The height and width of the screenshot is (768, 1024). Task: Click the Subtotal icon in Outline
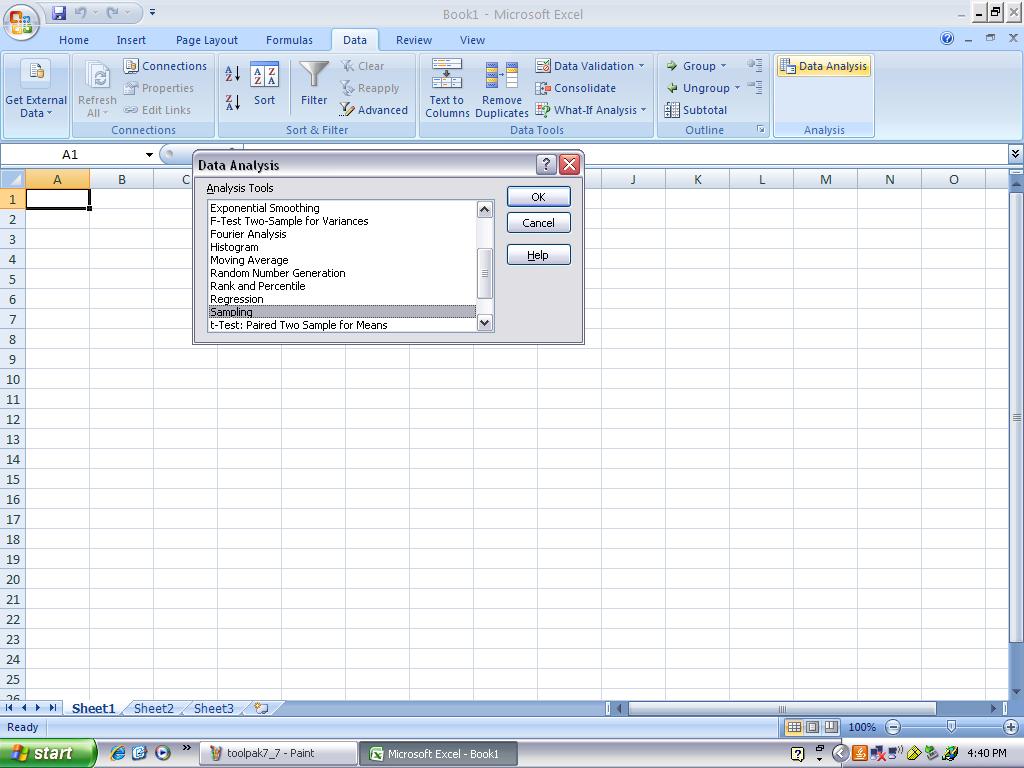pyautogui.click(x=695, y=110)
